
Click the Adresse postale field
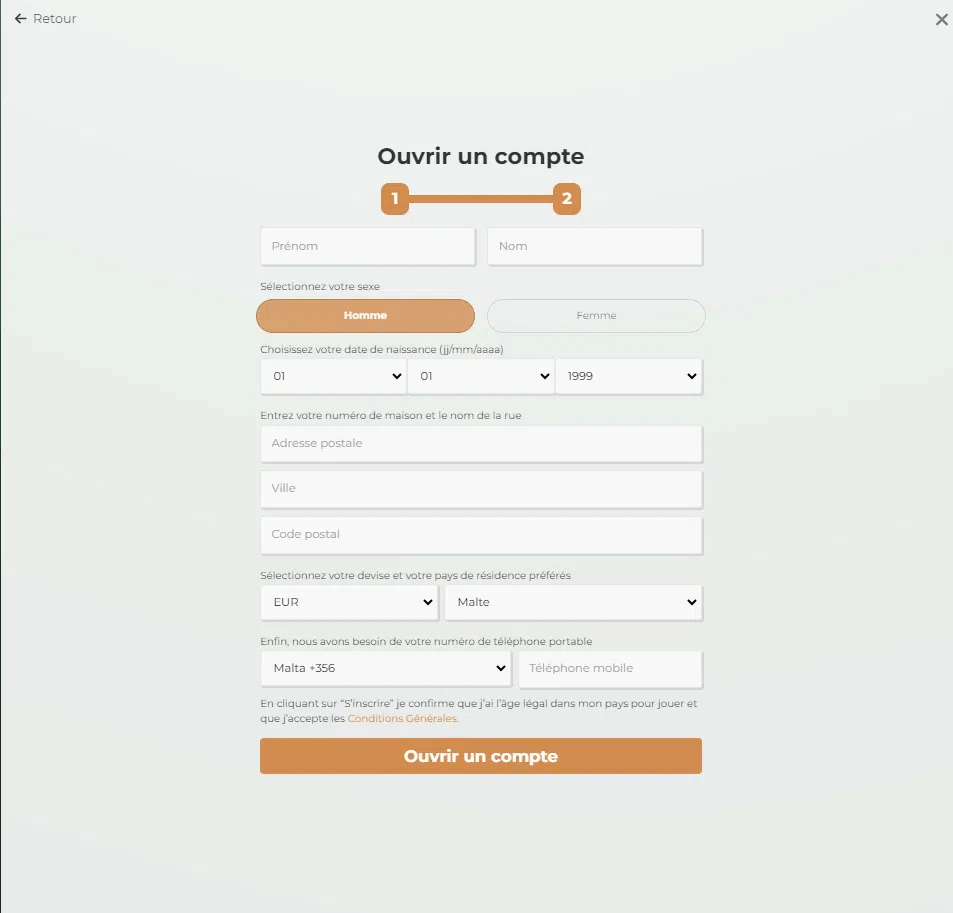click(x=481, y=444)
